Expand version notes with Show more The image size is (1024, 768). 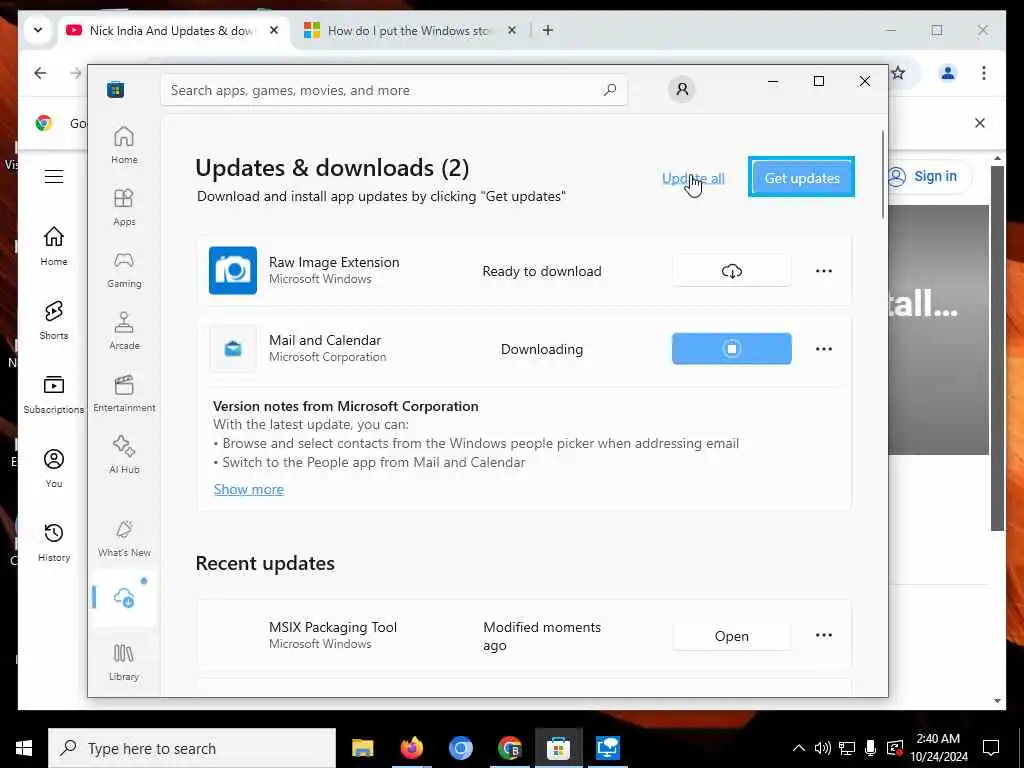pos(249,489)
